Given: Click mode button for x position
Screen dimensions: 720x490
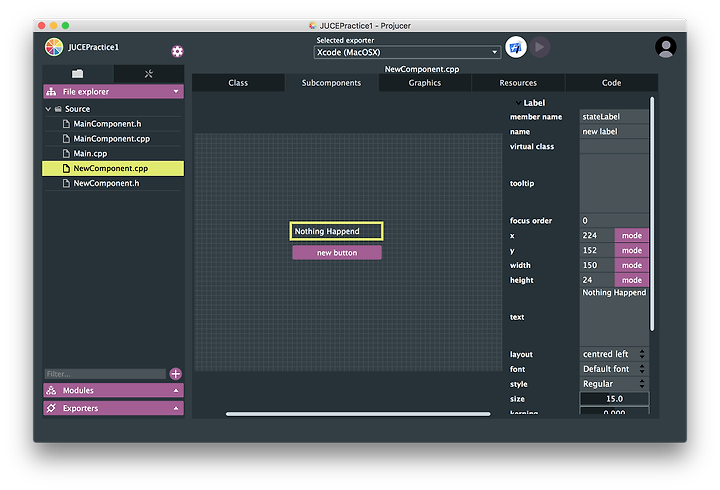Looking at the screenshot, I should pos(632,235).
